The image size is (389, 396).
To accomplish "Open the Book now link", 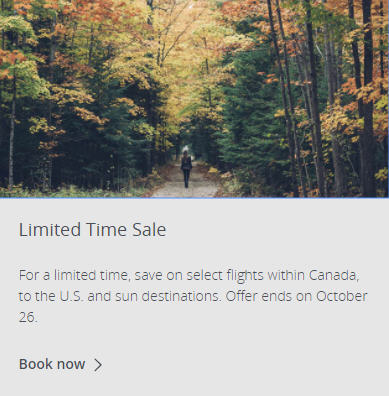I will (x=60, y=364).
